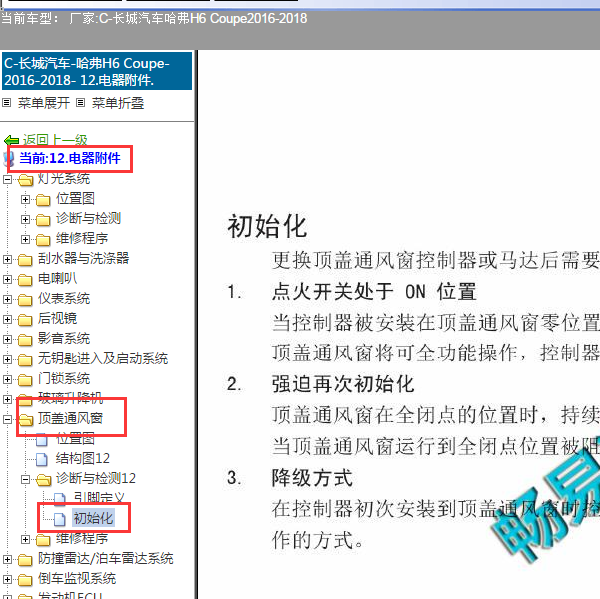Click 菜单折叠 to collapse all menus
This screenshot has width=600, height=599.
[118, 103]
